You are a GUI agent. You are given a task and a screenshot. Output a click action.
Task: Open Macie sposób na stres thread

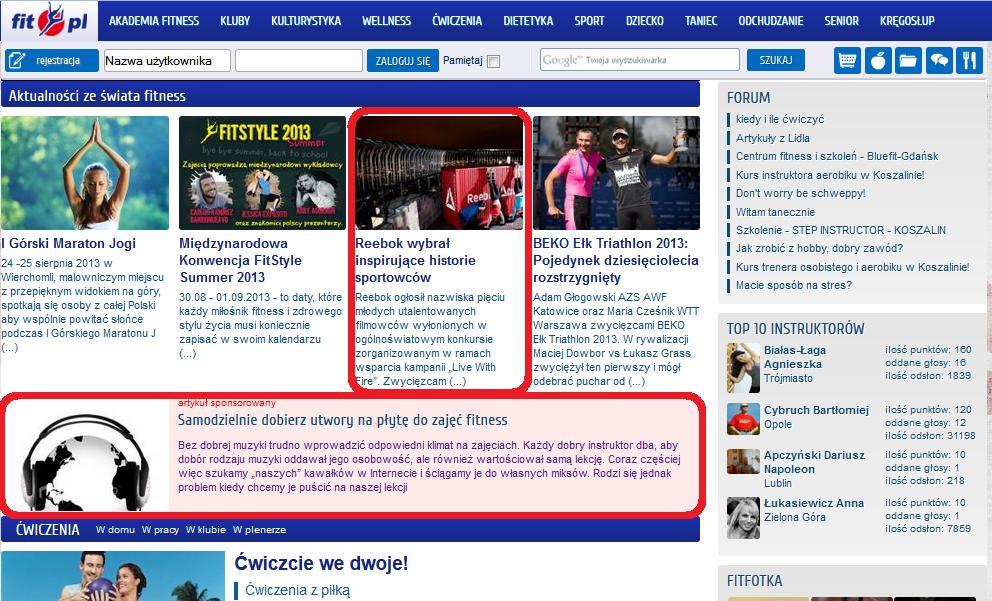[x=793, y=285]
